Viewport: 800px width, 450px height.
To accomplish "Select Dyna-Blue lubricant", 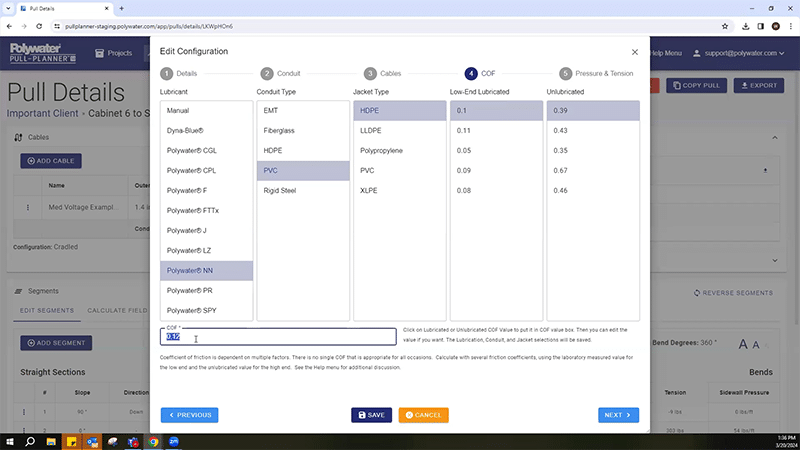I will [207, 131].
